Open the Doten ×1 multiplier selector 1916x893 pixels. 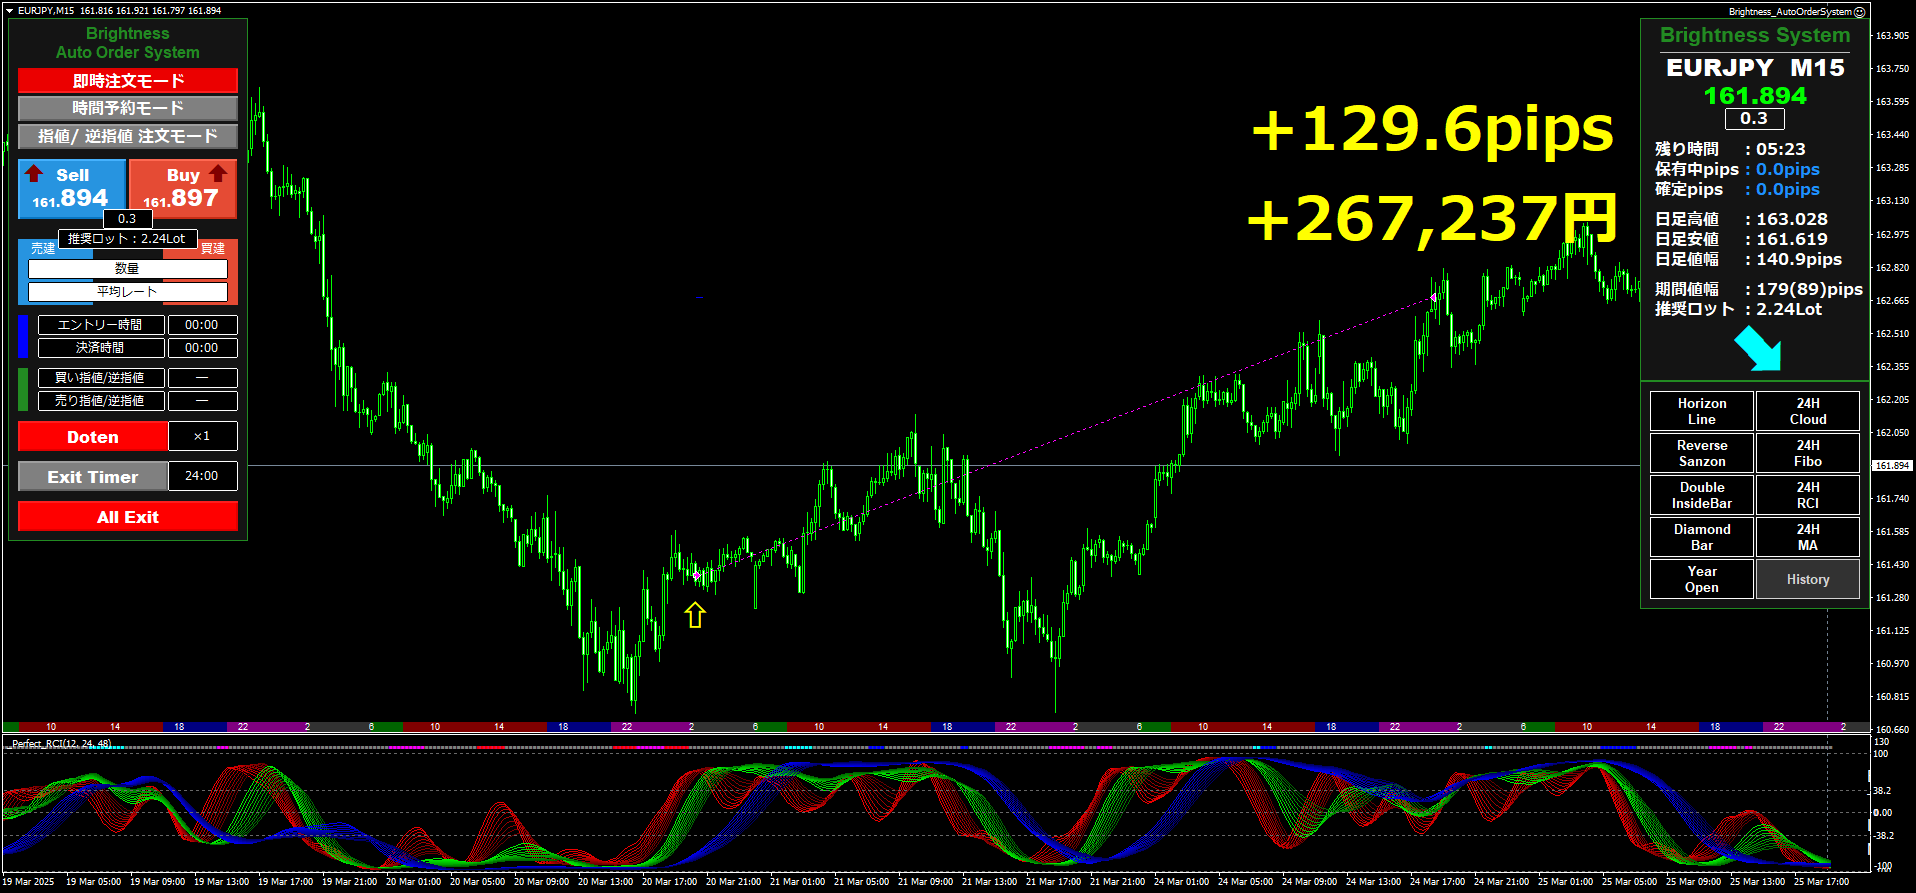click(202, 436)
